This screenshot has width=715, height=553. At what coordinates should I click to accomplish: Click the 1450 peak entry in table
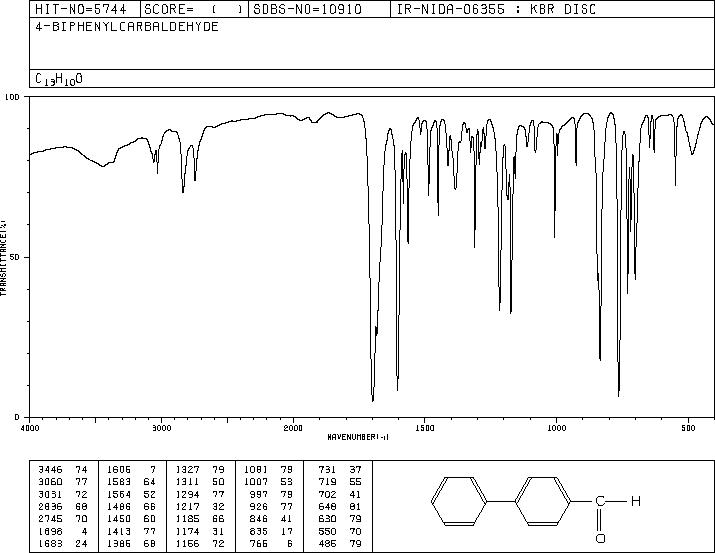tap(131, 519)
